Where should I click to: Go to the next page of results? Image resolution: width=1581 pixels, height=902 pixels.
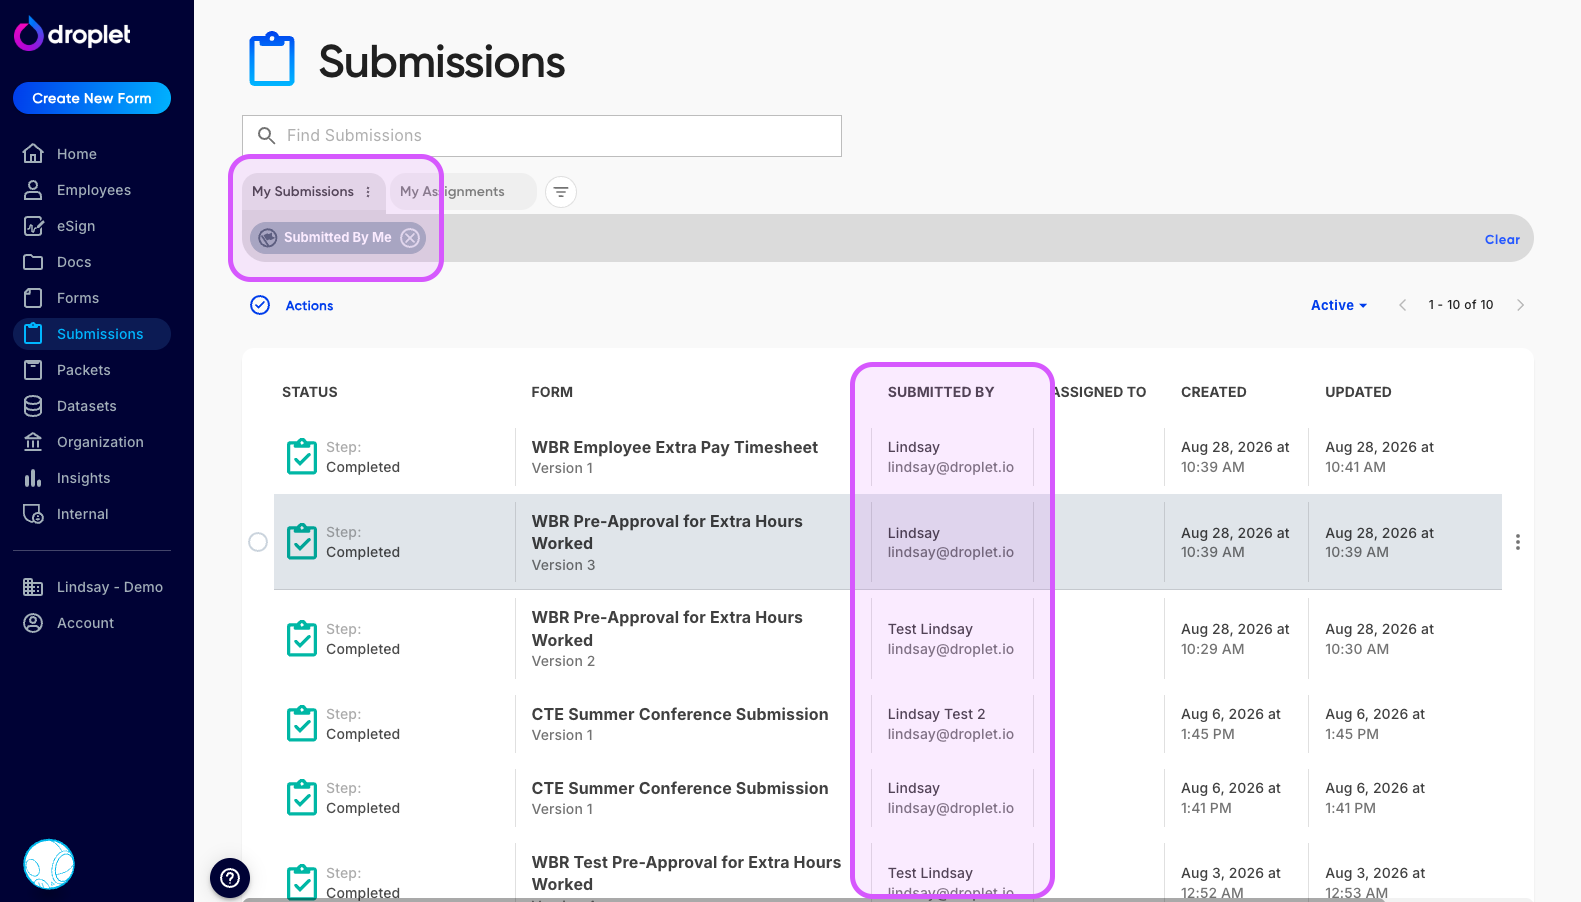click(x=1520, y=305)
